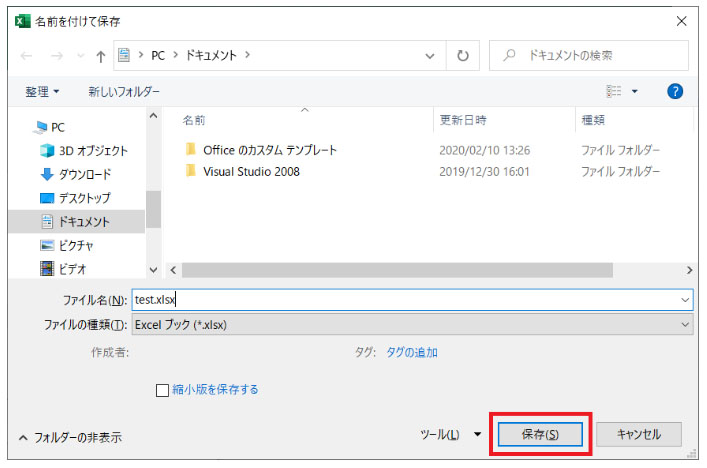Click the ドキュメントの検索 search field

(x=589, y=55)
